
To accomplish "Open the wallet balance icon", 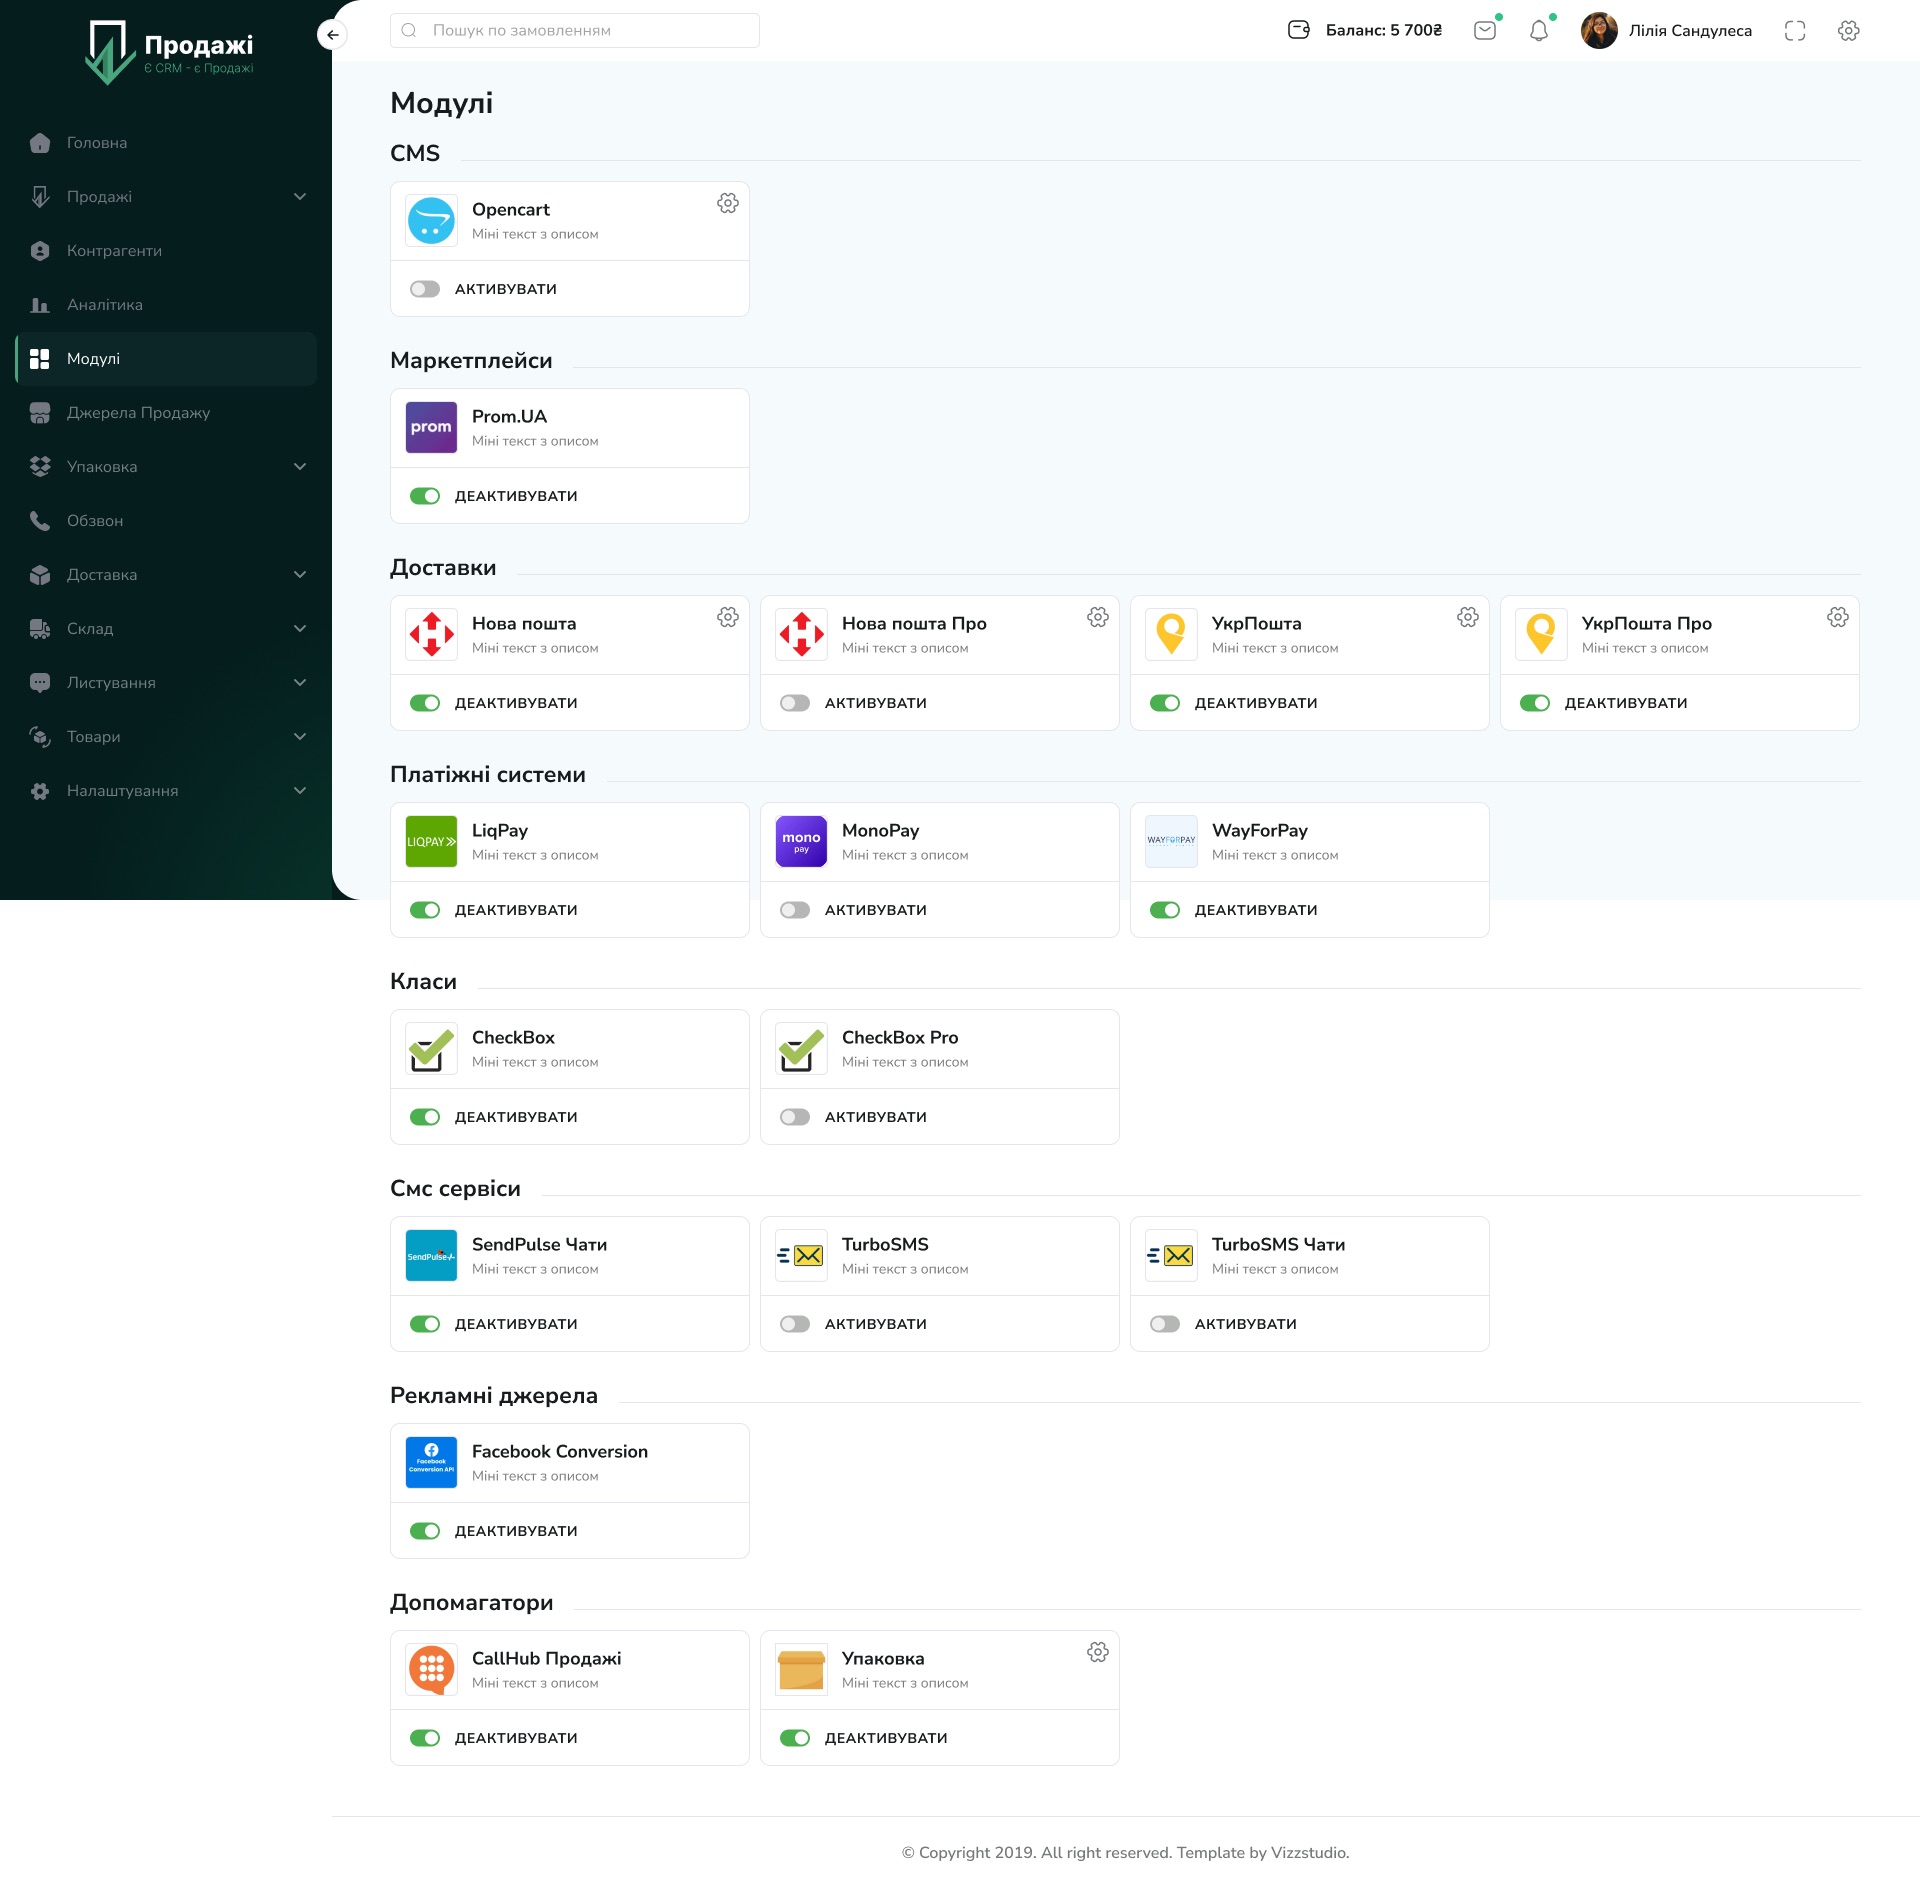I will click(1298, 30).
